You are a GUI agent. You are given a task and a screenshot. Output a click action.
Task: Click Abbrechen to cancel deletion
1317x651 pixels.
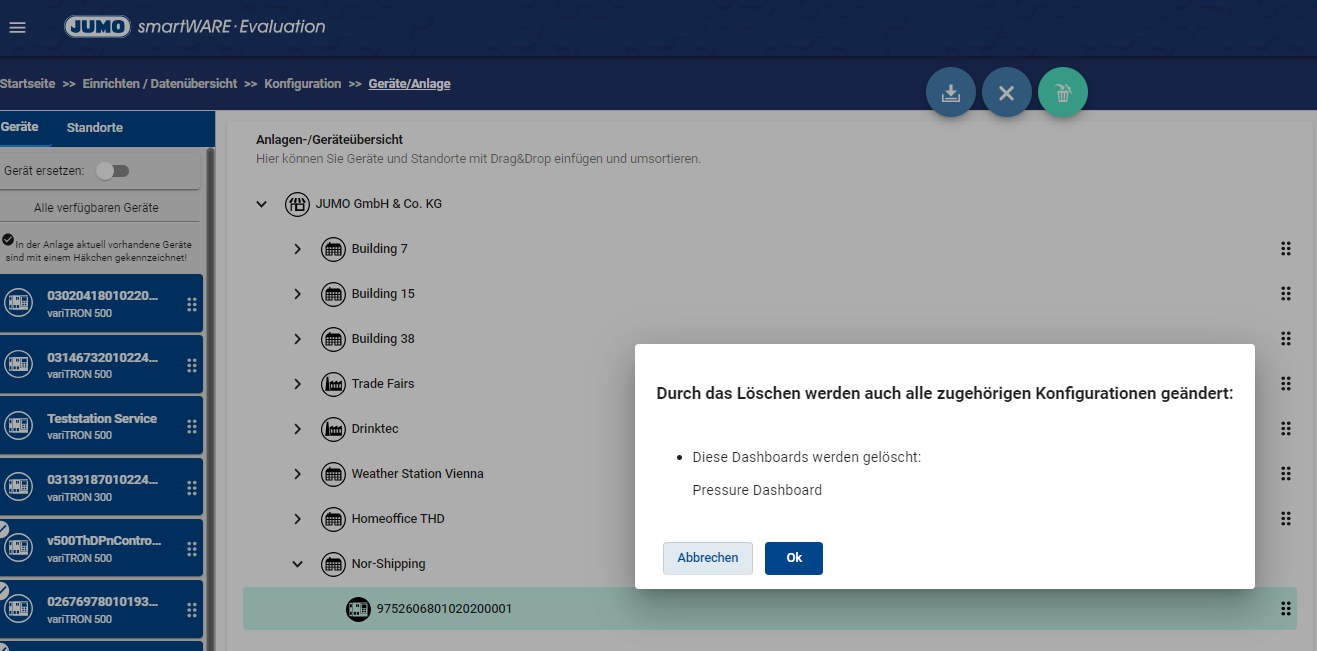(x=707, y=558)
